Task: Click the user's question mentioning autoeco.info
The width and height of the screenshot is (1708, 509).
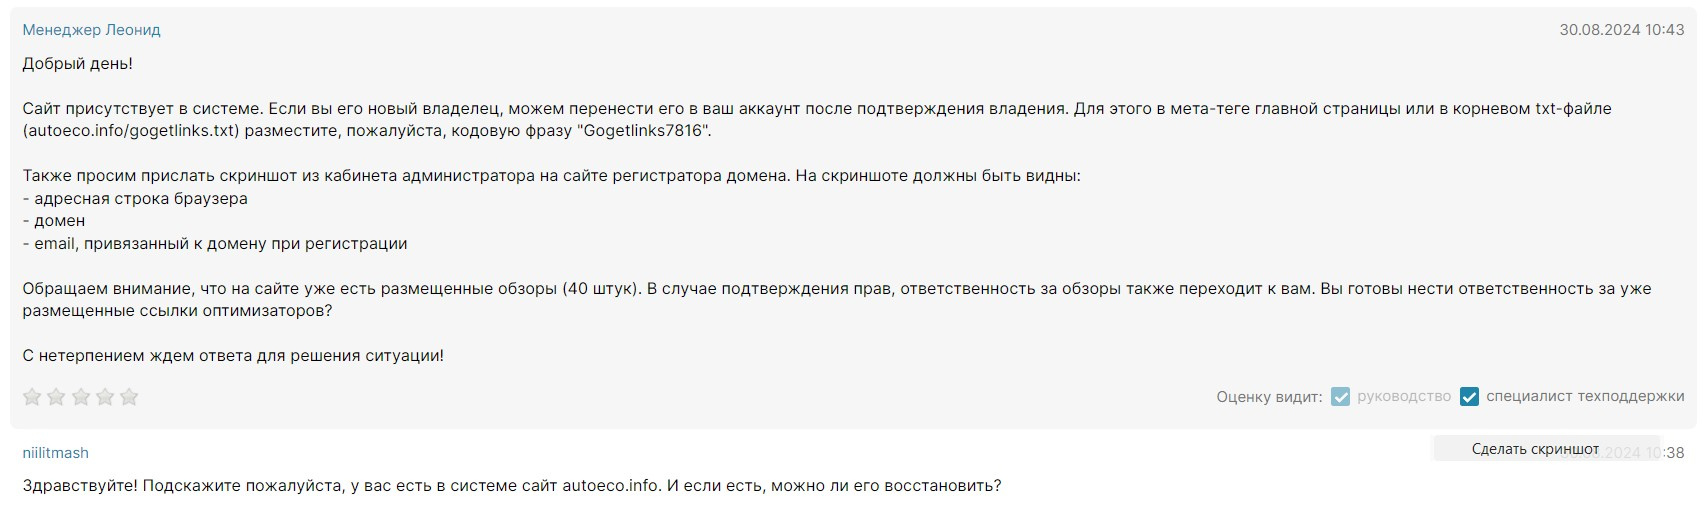Action: 511,486
